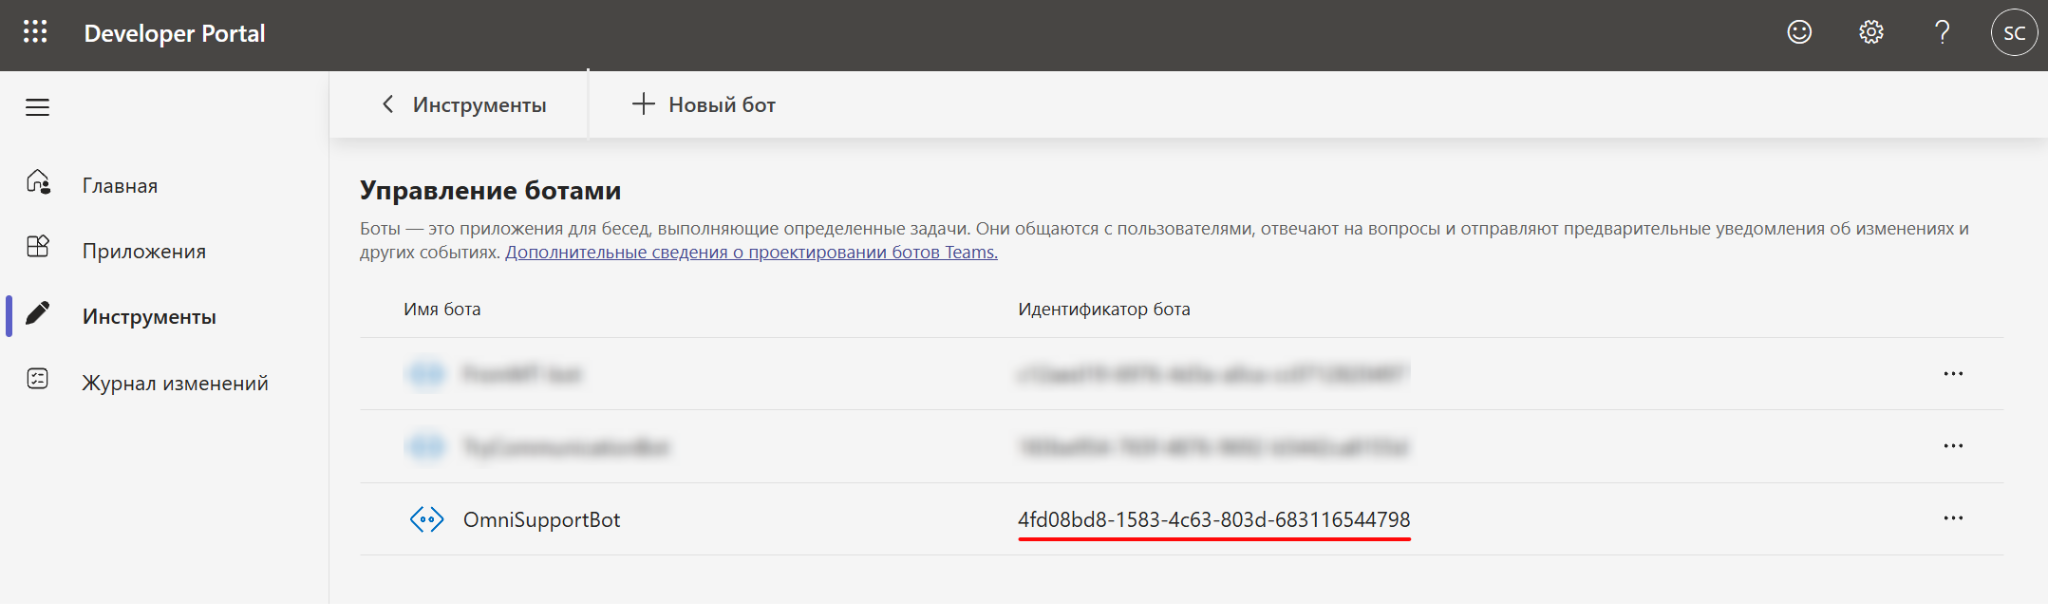Click the first blurred bot identifier
Viewport: 2048px width, 604px height.
1213,374
